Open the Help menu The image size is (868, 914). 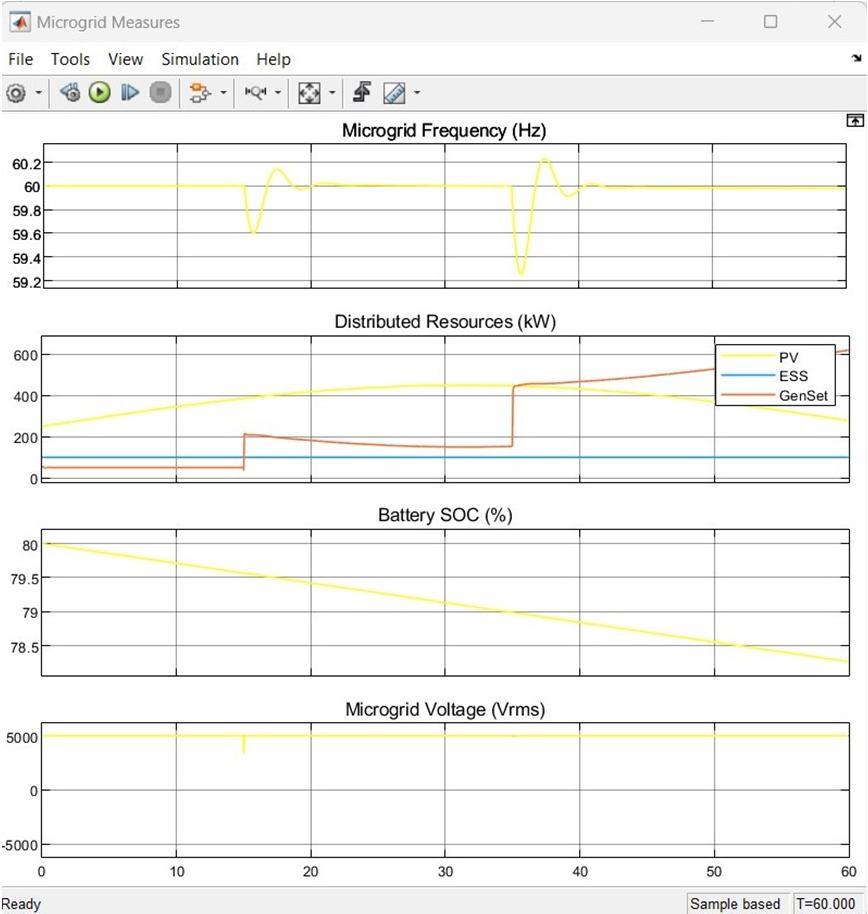273,59
